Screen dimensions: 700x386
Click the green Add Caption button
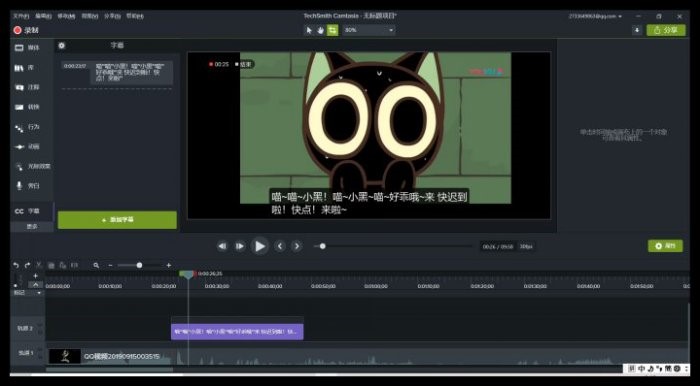[117, 220]
